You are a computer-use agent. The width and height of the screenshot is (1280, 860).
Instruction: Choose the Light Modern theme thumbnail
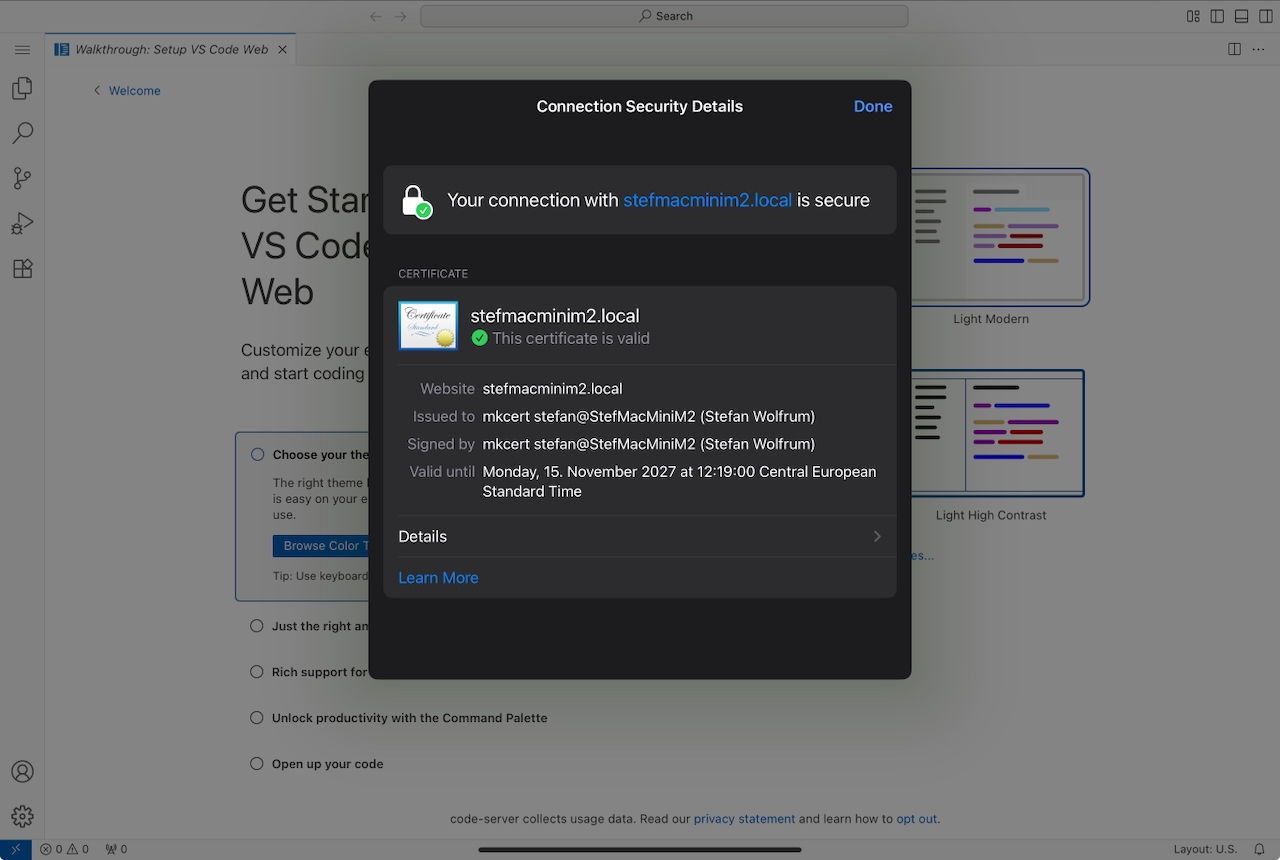(999, 237)
